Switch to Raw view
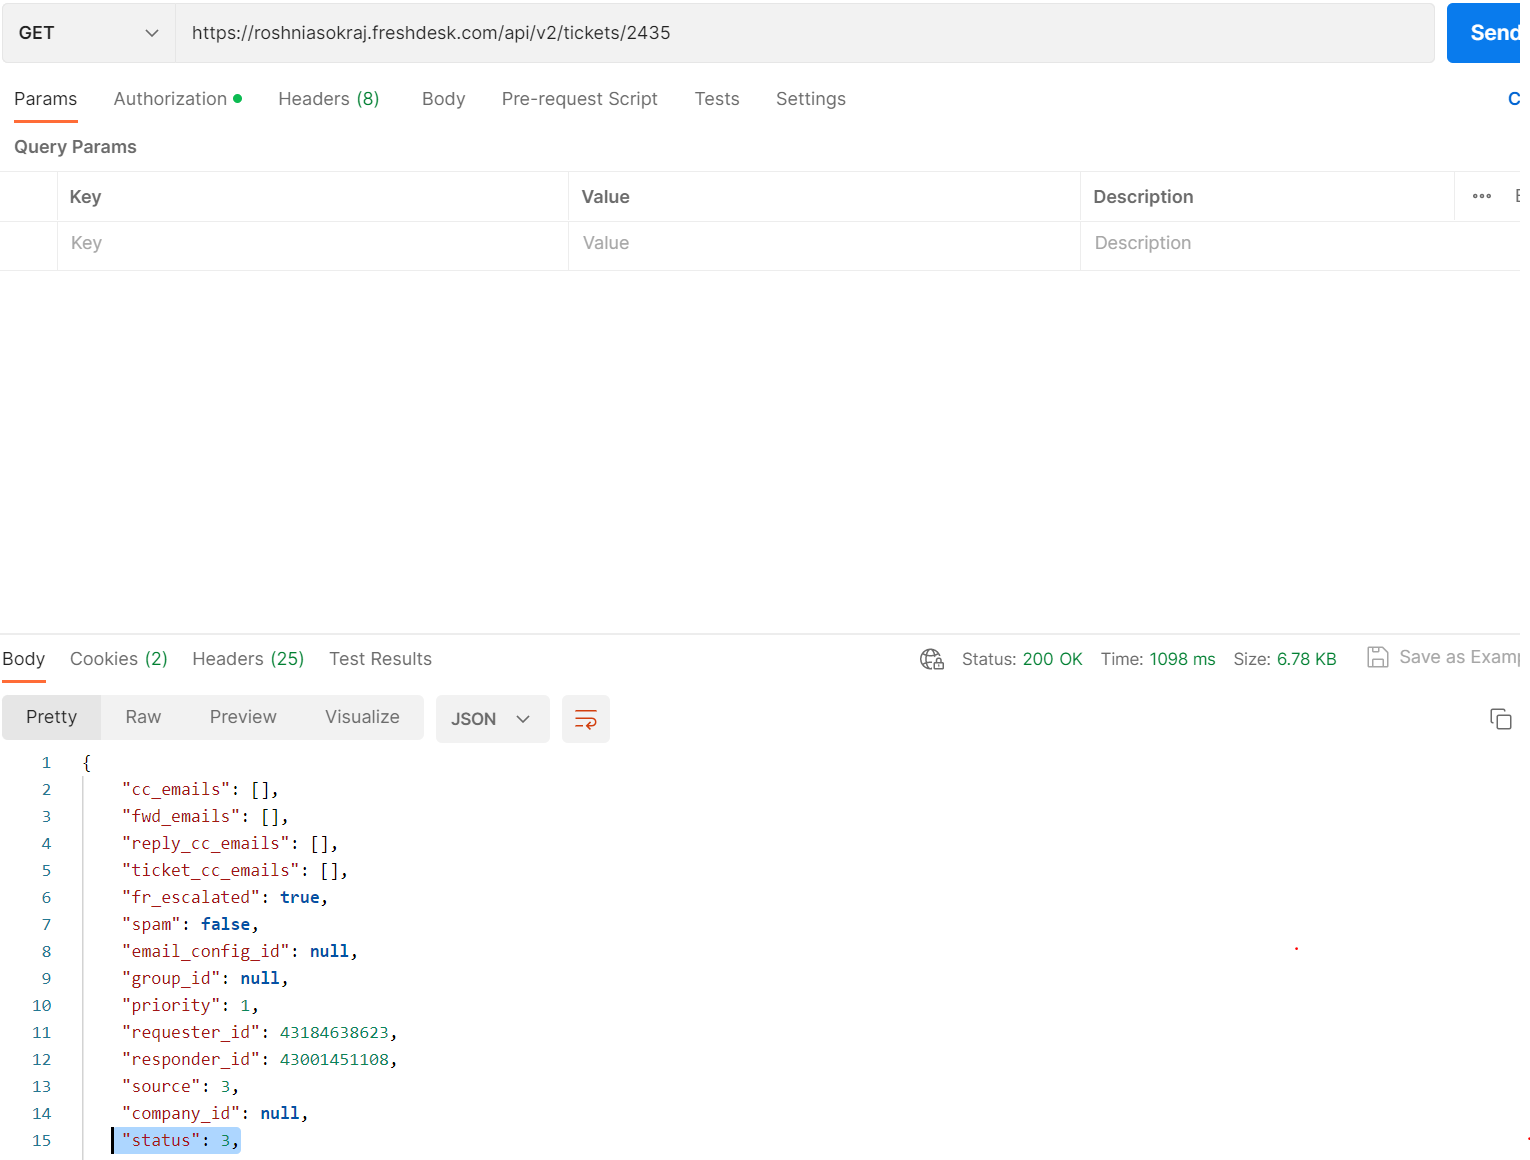The image size is (1530, 1160). click(143, 717)
